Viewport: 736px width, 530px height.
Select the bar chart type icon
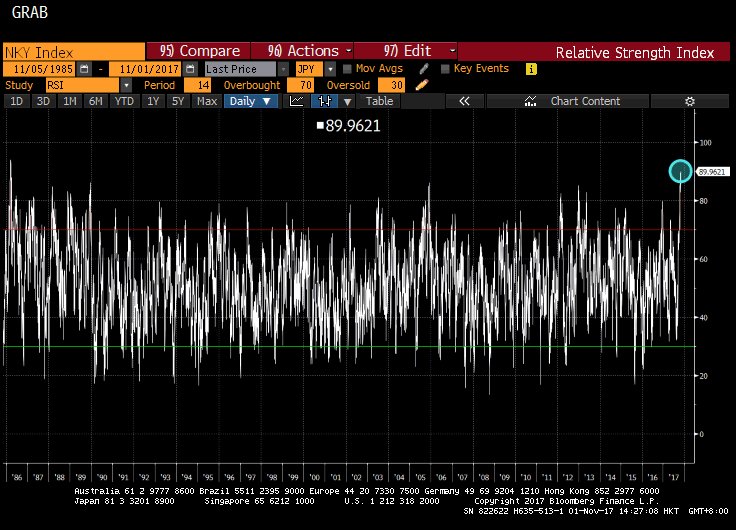click(x=325, y=101)
